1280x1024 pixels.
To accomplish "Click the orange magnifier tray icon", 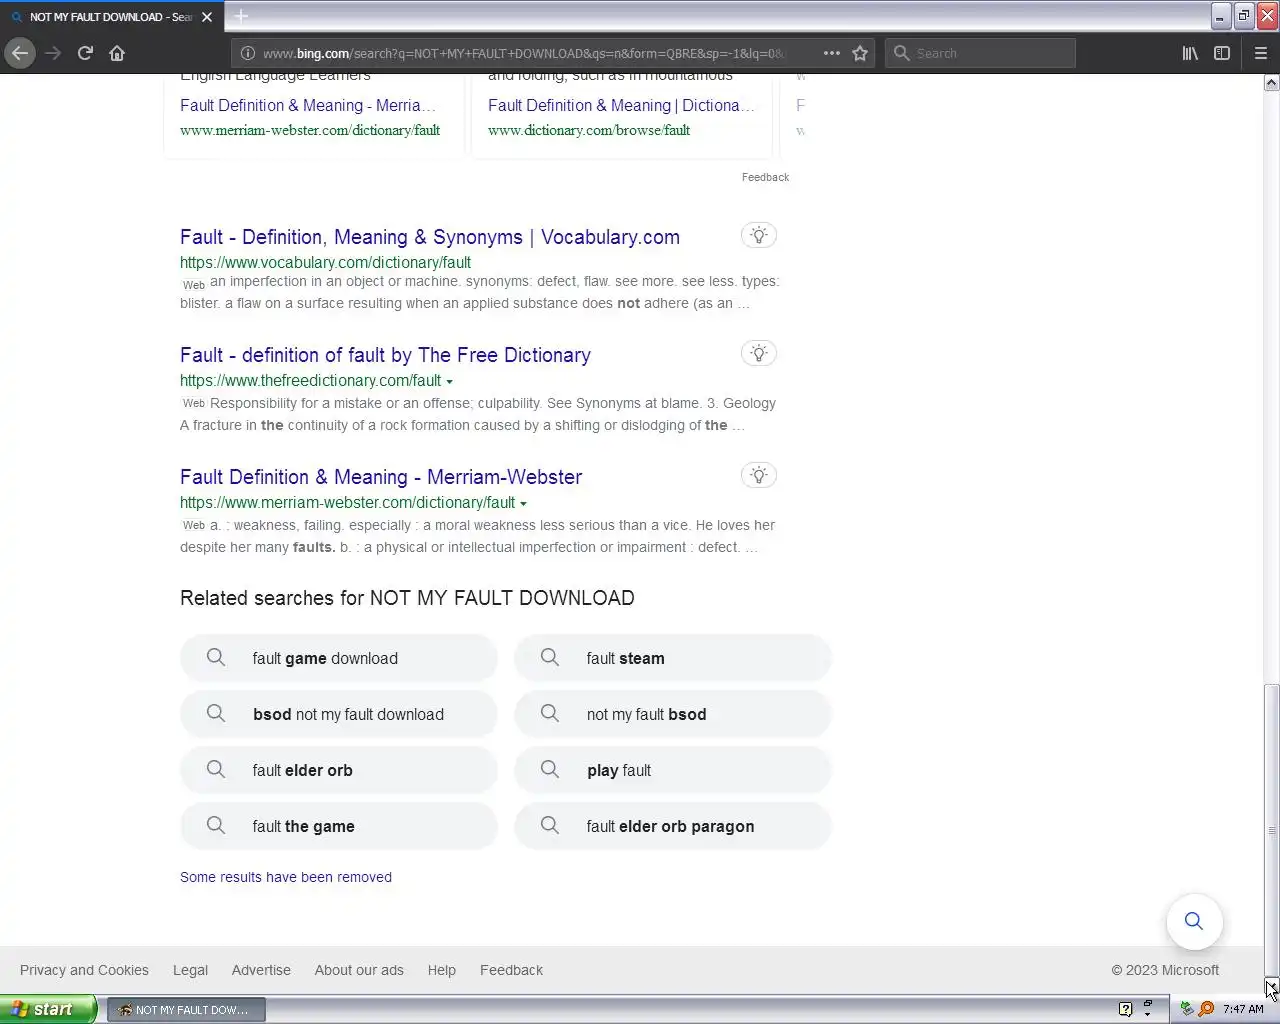I will point(1206,1009).
